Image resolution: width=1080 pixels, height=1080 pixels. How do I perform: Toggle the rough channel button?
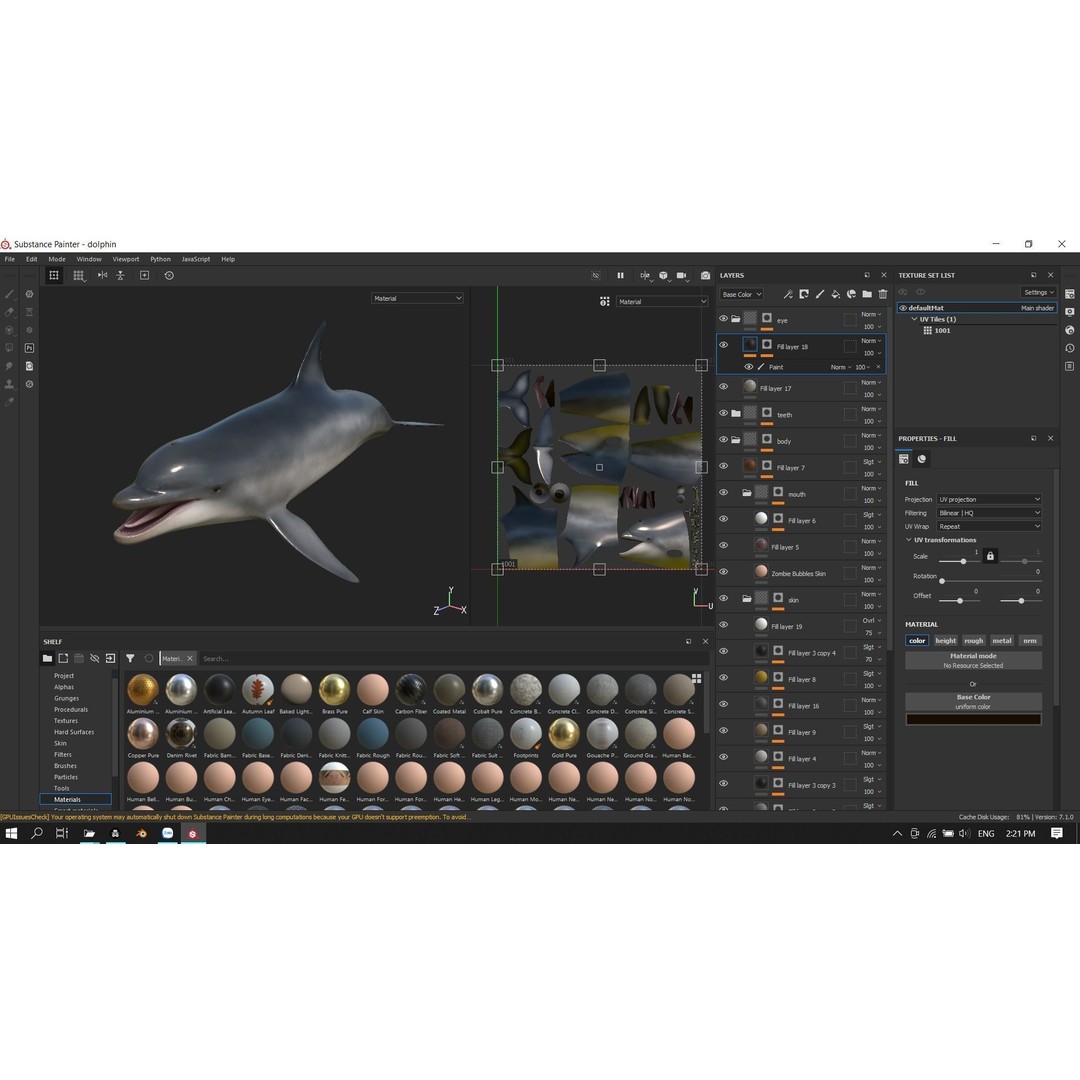(974, 641)
